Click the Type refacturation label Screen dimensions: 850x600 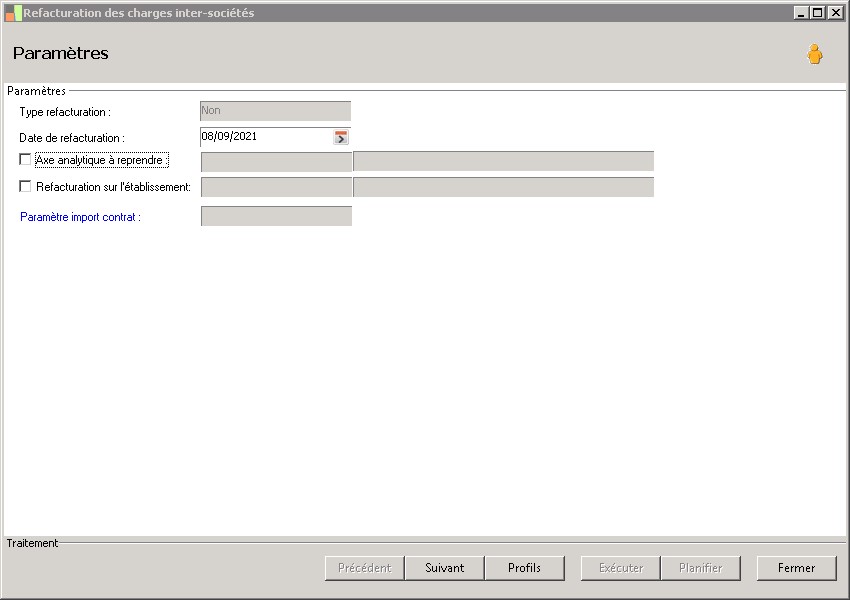[65, 112]
